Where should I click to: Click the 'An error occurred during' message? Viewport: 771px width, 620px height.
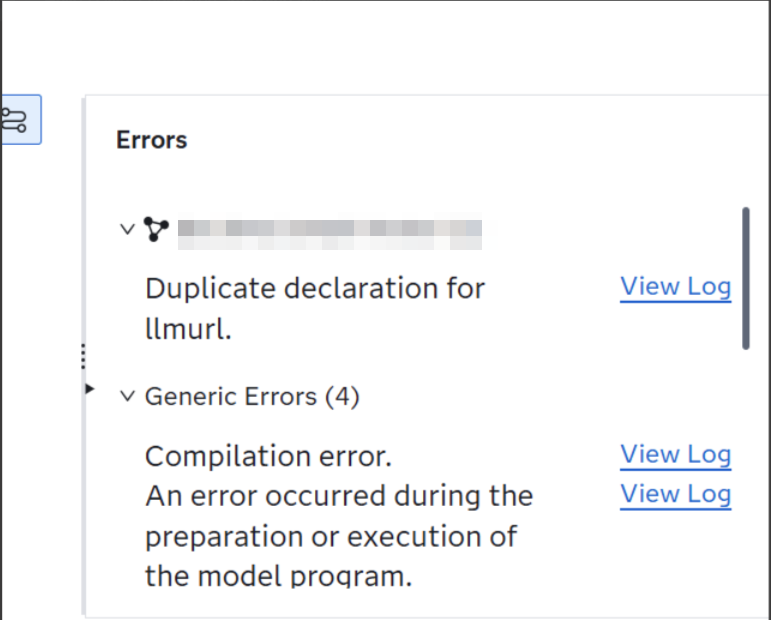pyautogui.click(x=338, y=496)
